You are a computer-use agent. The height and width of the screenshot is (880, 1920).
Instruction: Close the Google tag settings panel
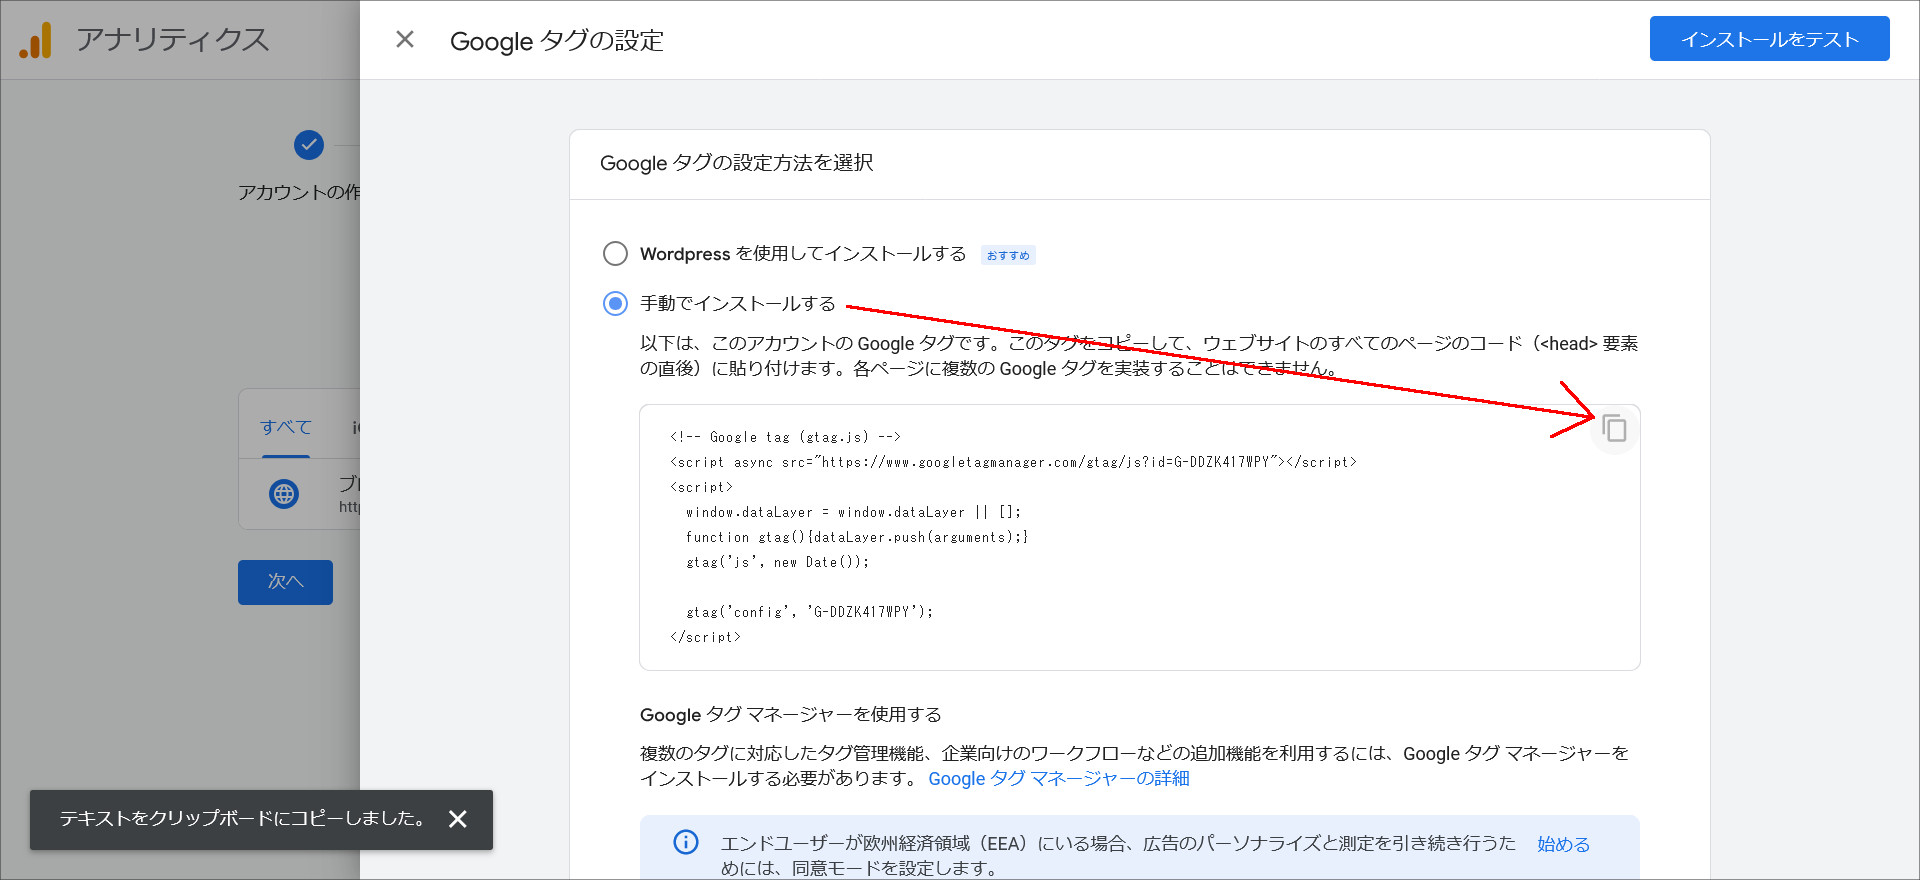[x=405, y=39]
